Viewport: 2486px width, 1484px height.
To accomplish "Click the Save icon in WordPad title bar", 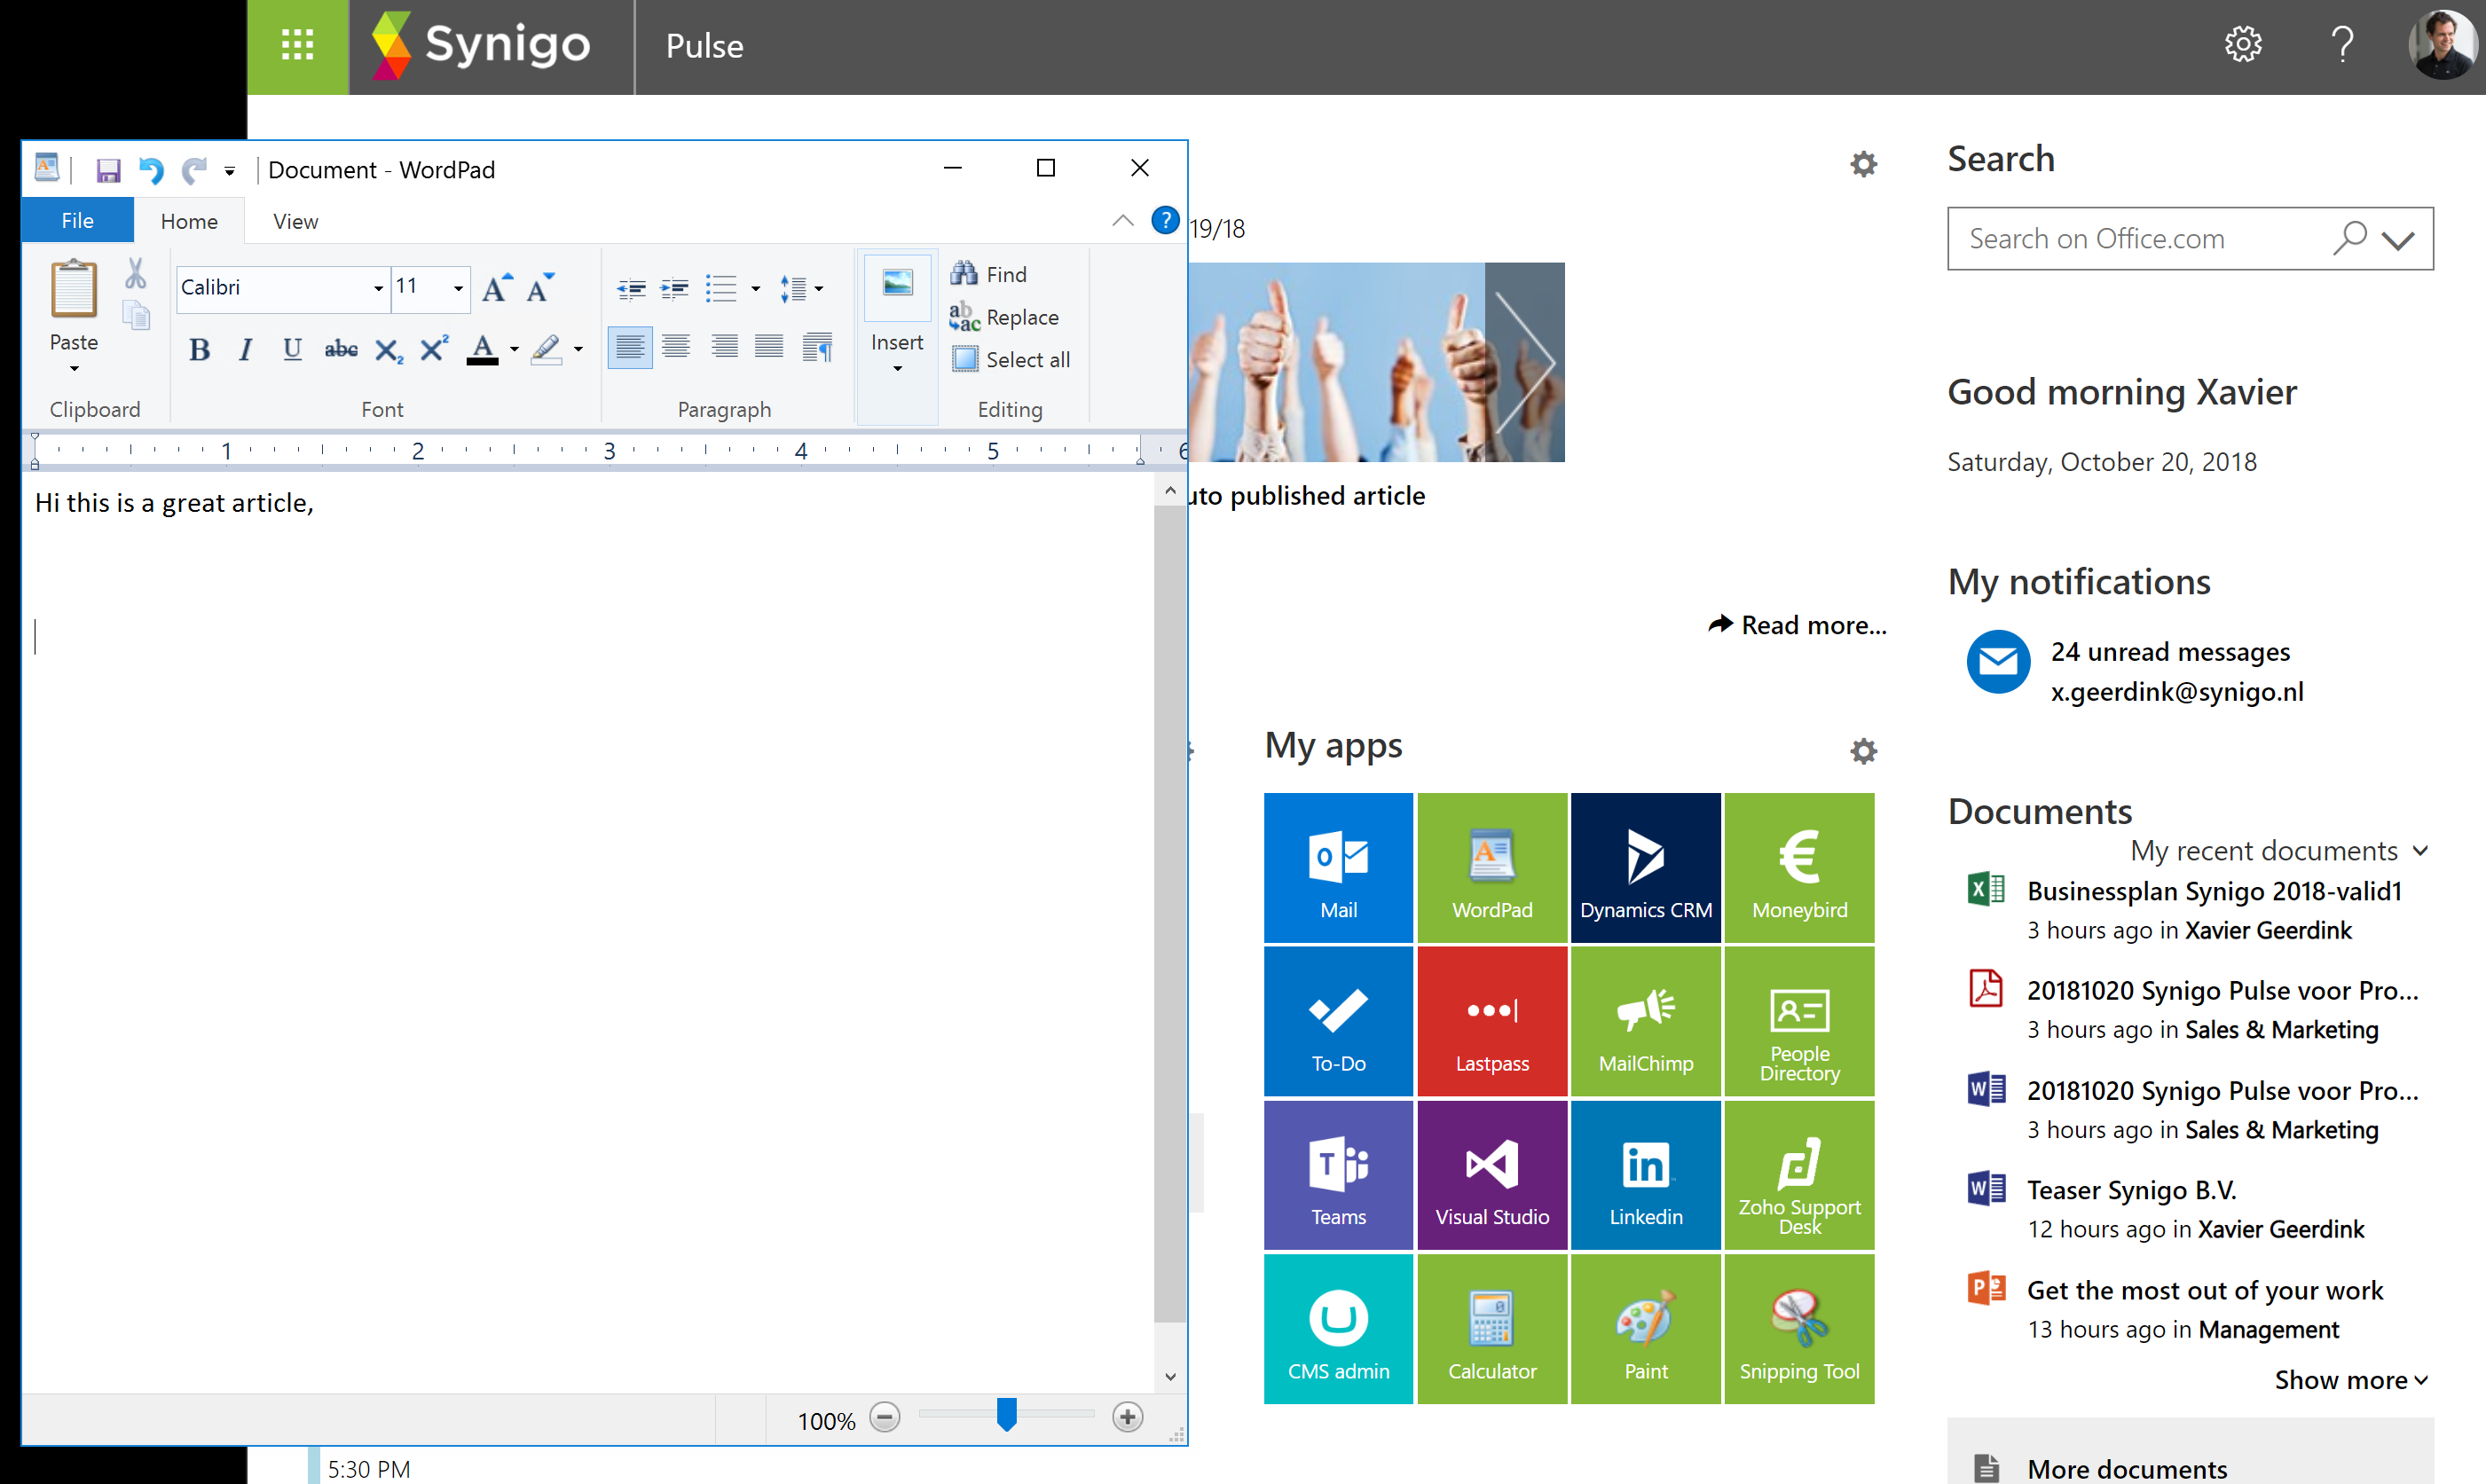I will (x=108, y=170).
